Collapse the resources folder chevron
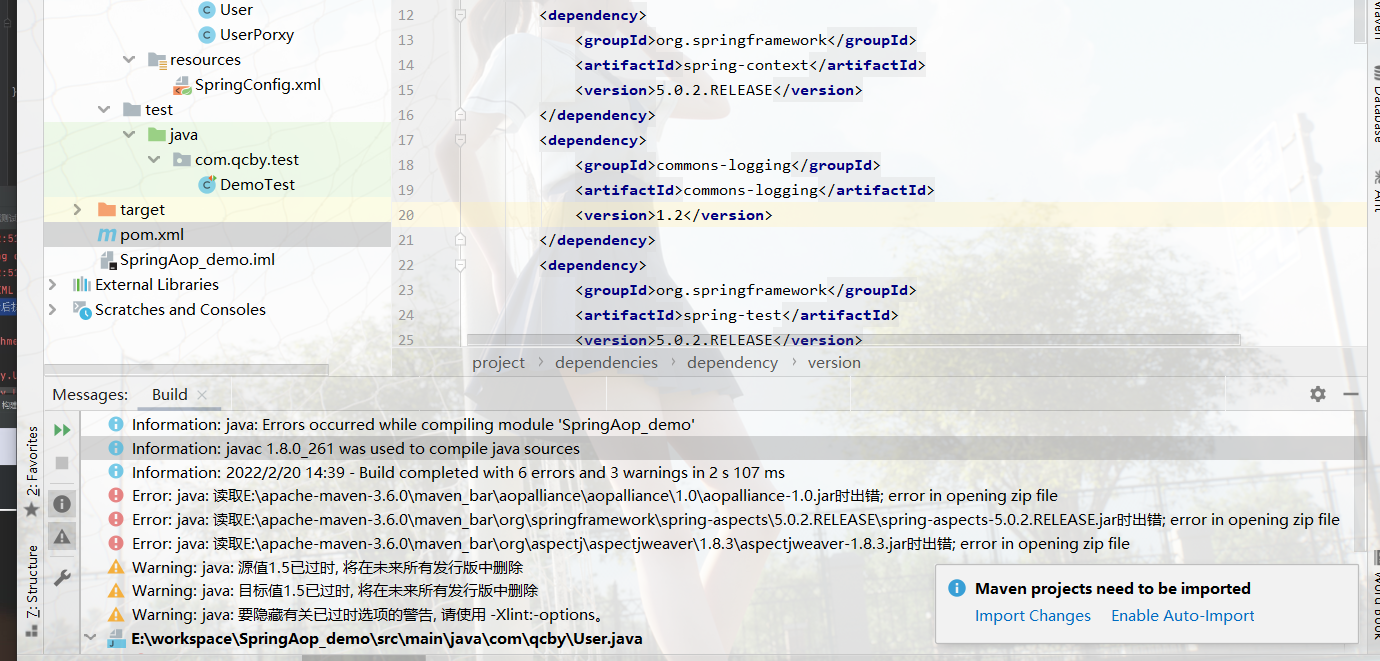 pyautogui.click(x=128, y=60)
